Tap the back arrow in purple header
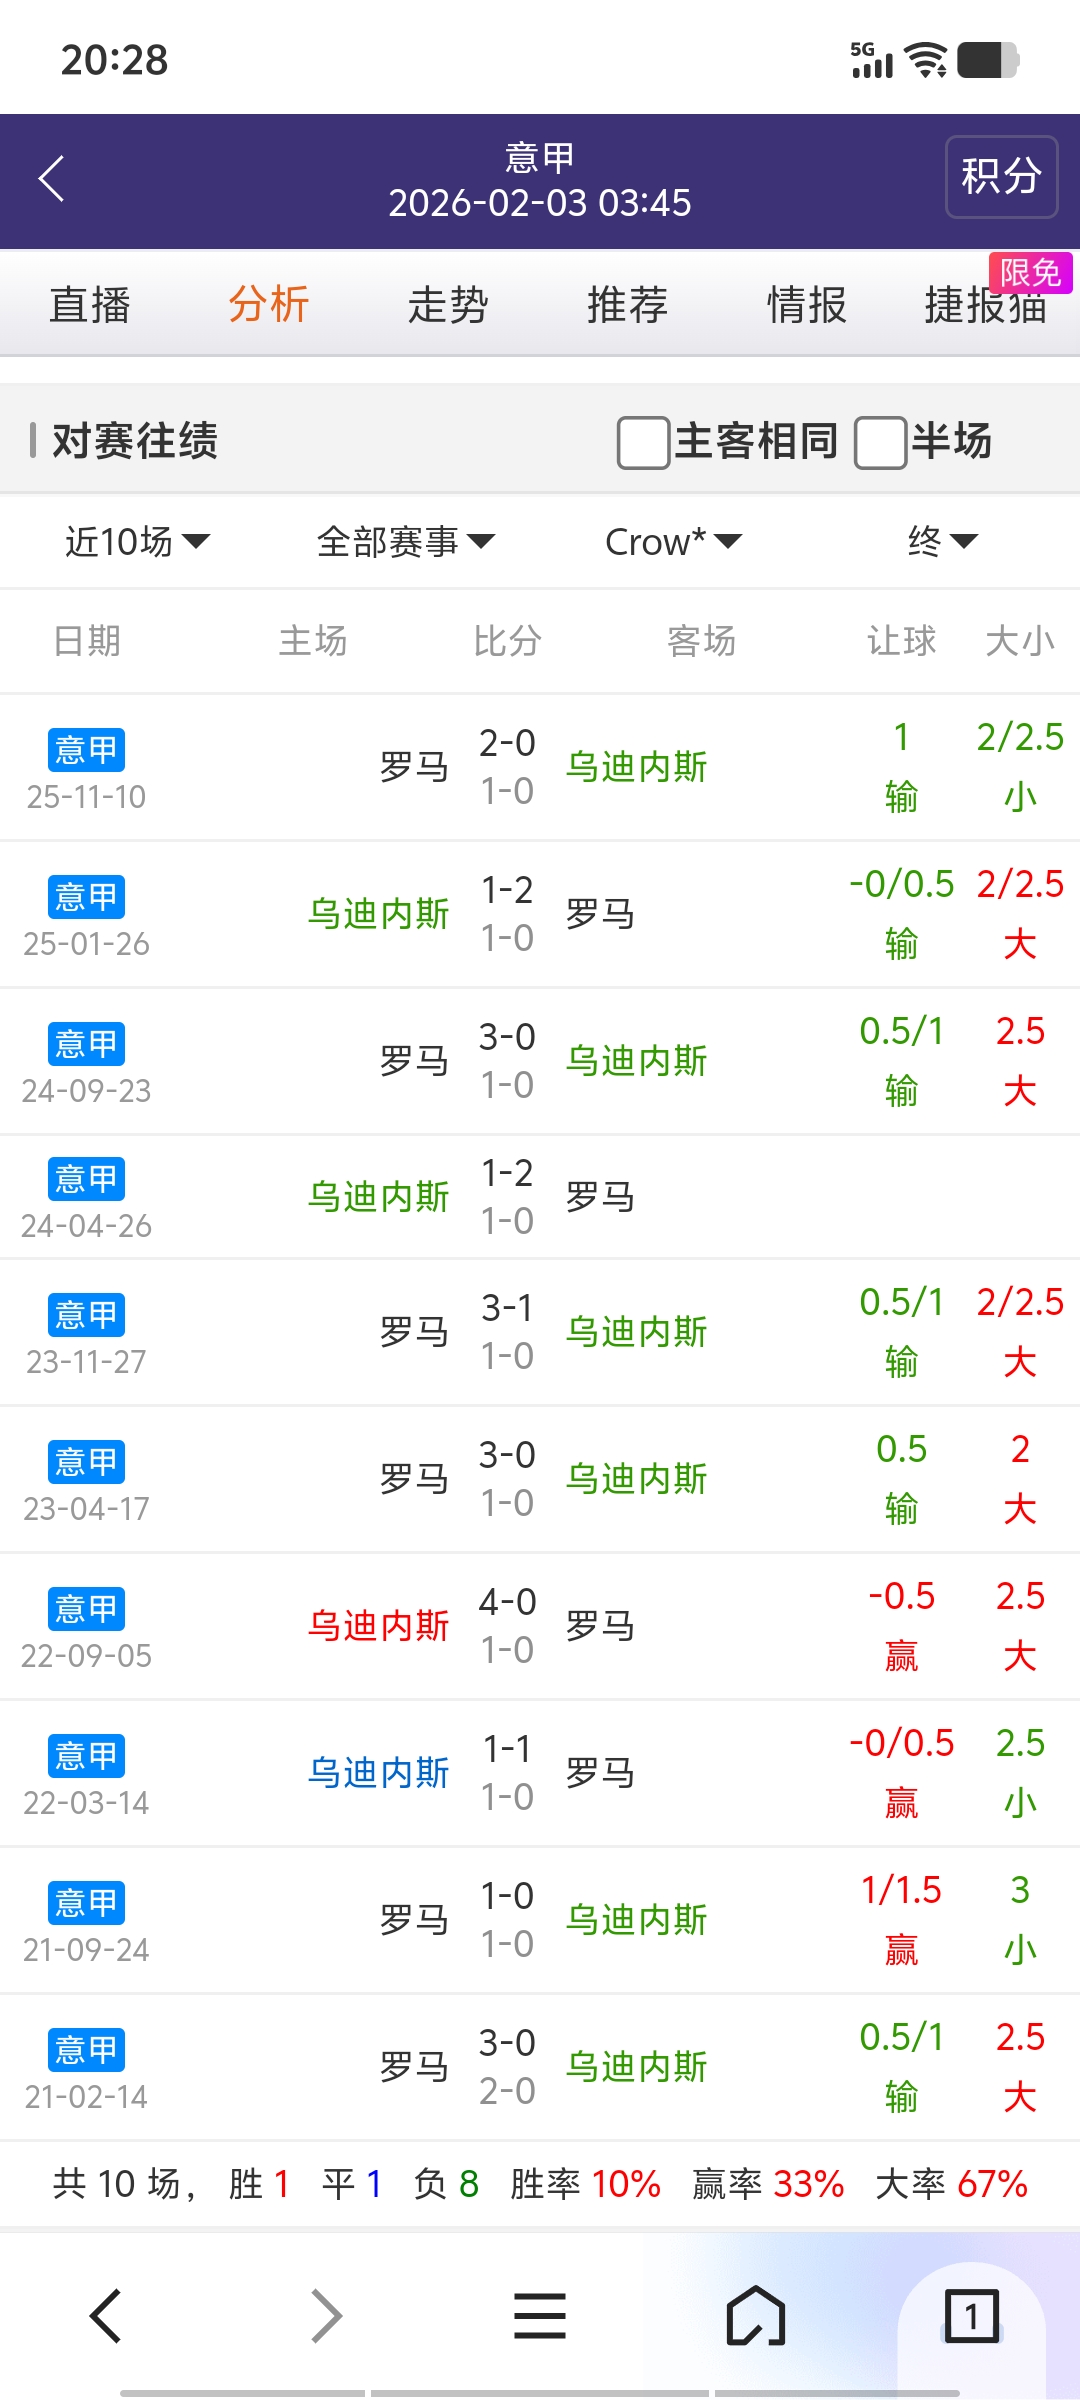The height and width of the screenshot is (2400, 1080). pyautogui.click(x=52, y=179)
